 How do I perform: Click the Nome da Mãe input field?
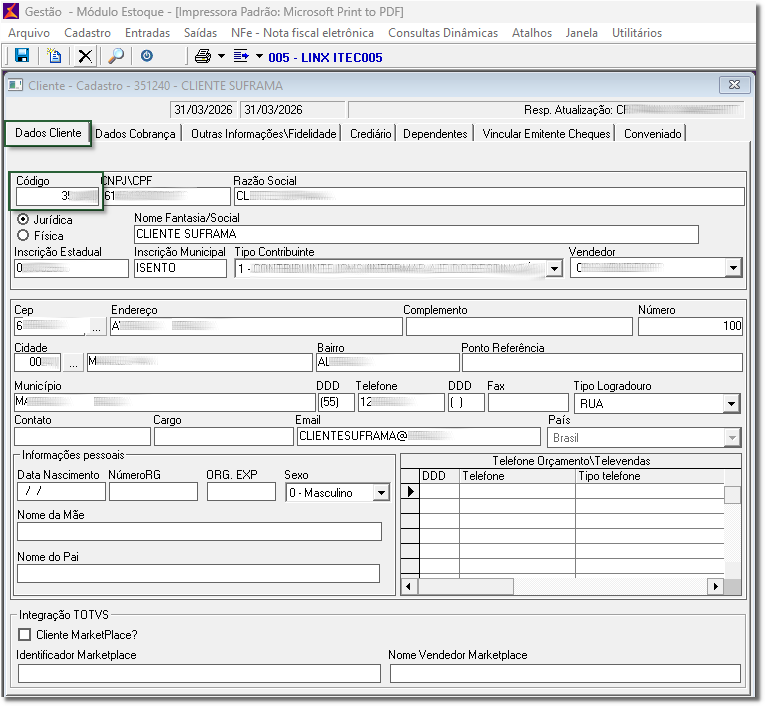(x=199, y=531)
